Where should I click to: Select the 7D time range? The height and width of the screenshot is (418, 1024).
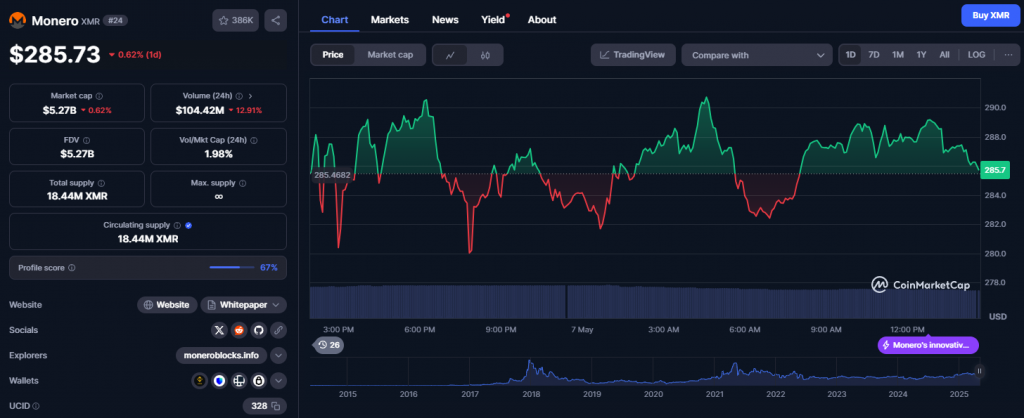(874, 55)
